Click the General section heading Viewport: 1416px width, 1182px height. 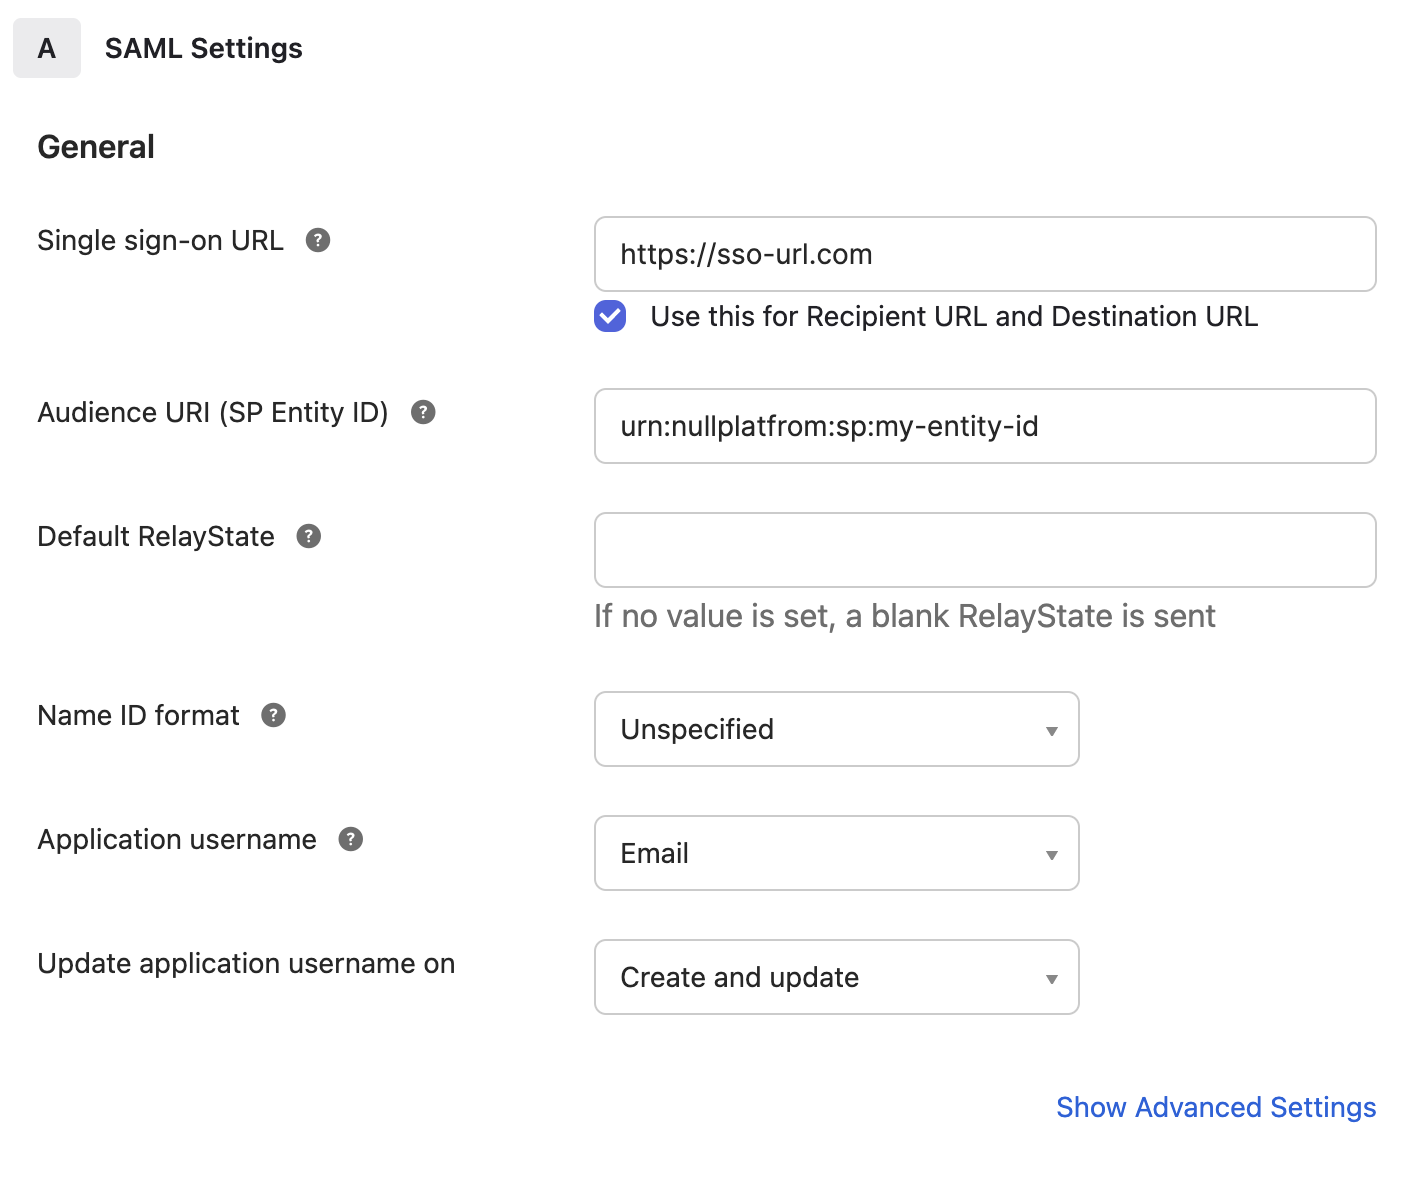point(96,147)
